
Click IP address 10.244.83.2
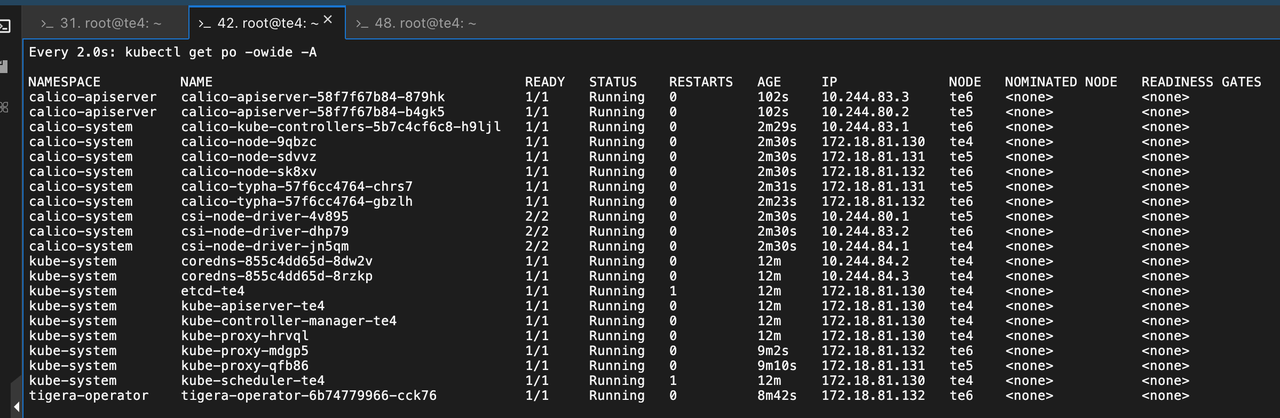point(865,232)
